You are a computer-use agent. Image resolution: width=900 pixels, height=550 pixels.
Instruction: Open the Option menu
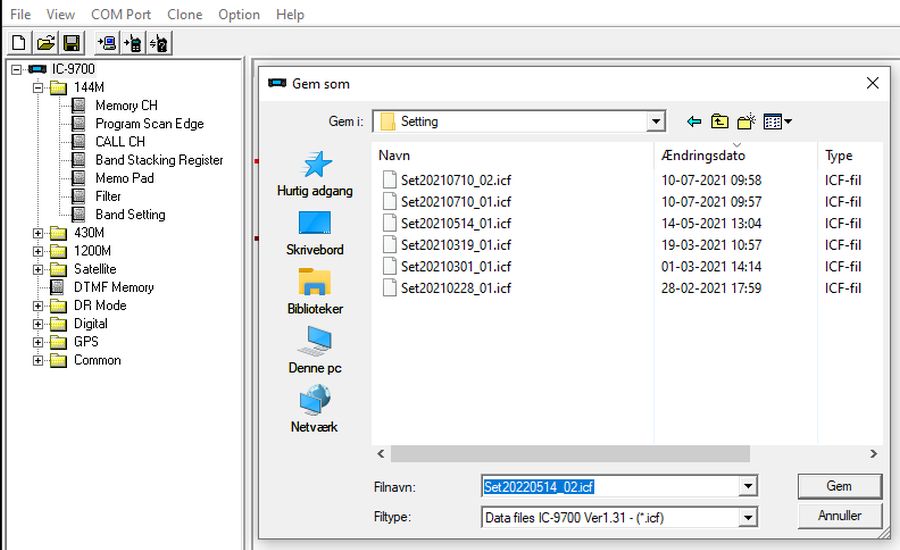239,14
